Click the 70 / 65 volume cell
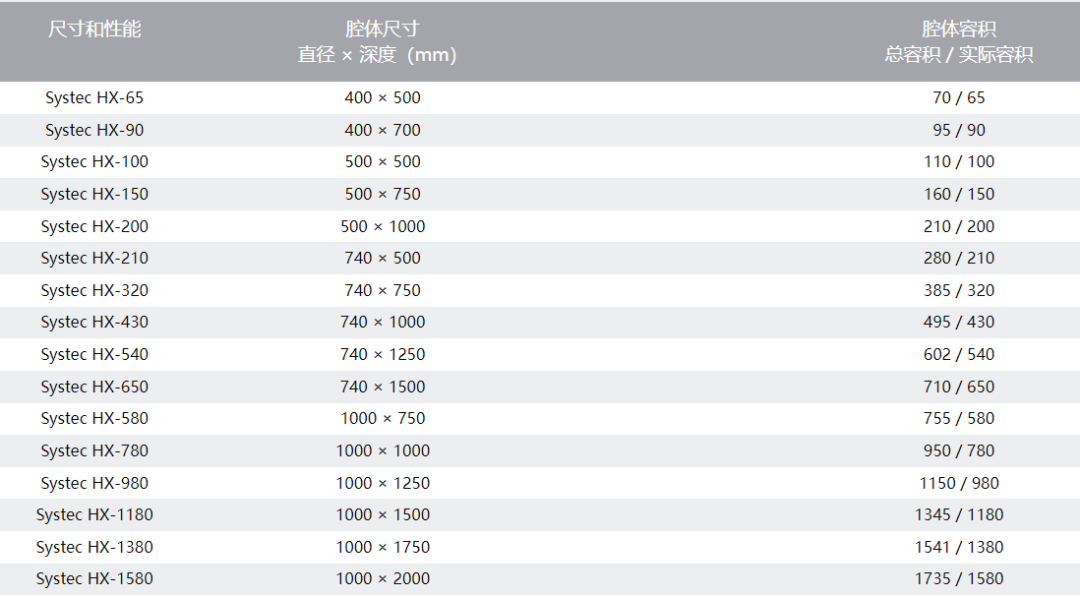The height and width of the screenshot is (597, 1080). pos(958,98)
